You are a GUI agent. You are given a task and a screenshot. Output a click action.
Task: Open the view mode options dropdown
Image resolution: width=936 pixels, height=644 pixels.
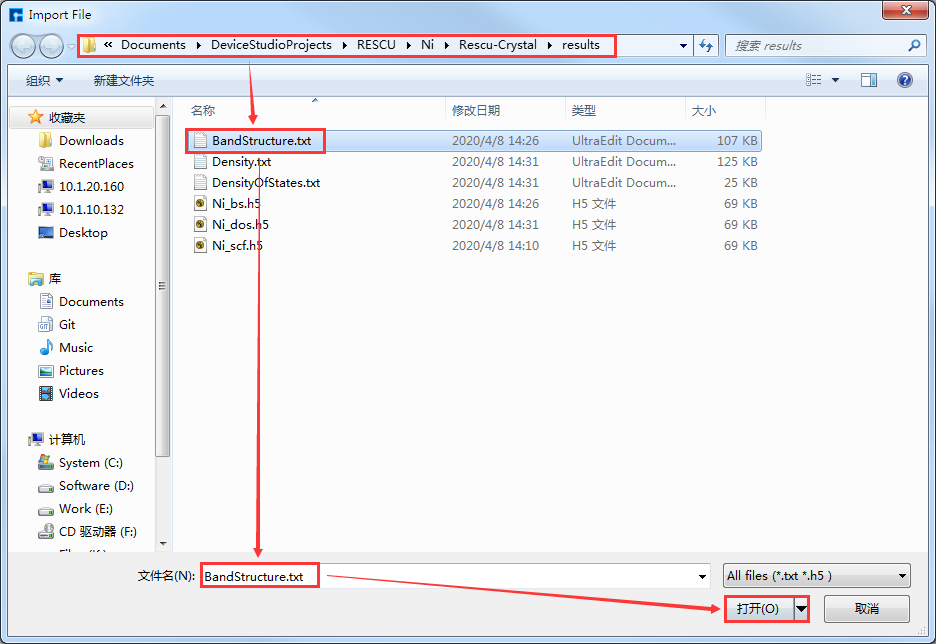click(836, 80)
